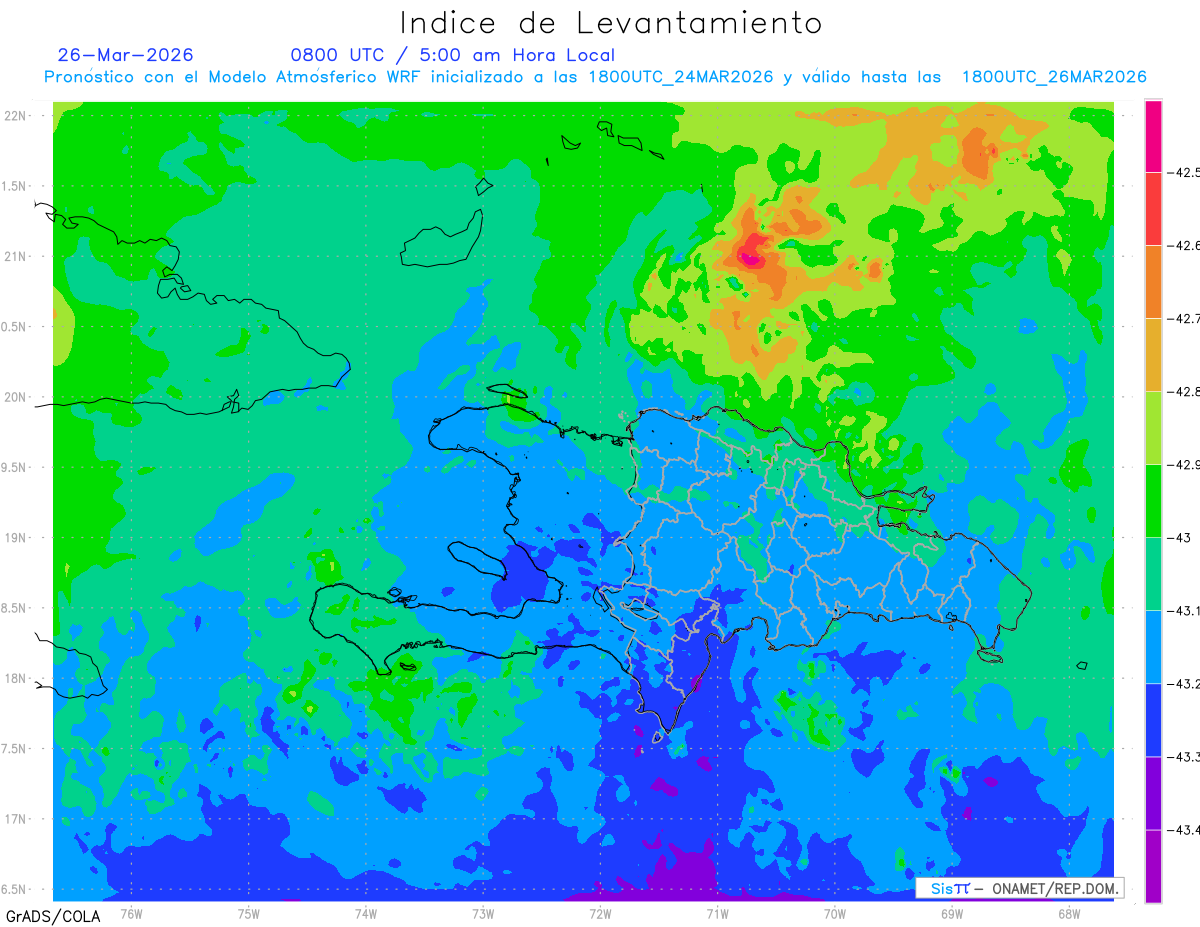Click the WRF model forecast description line
1200x927 pixels.
tap(595, 77)
